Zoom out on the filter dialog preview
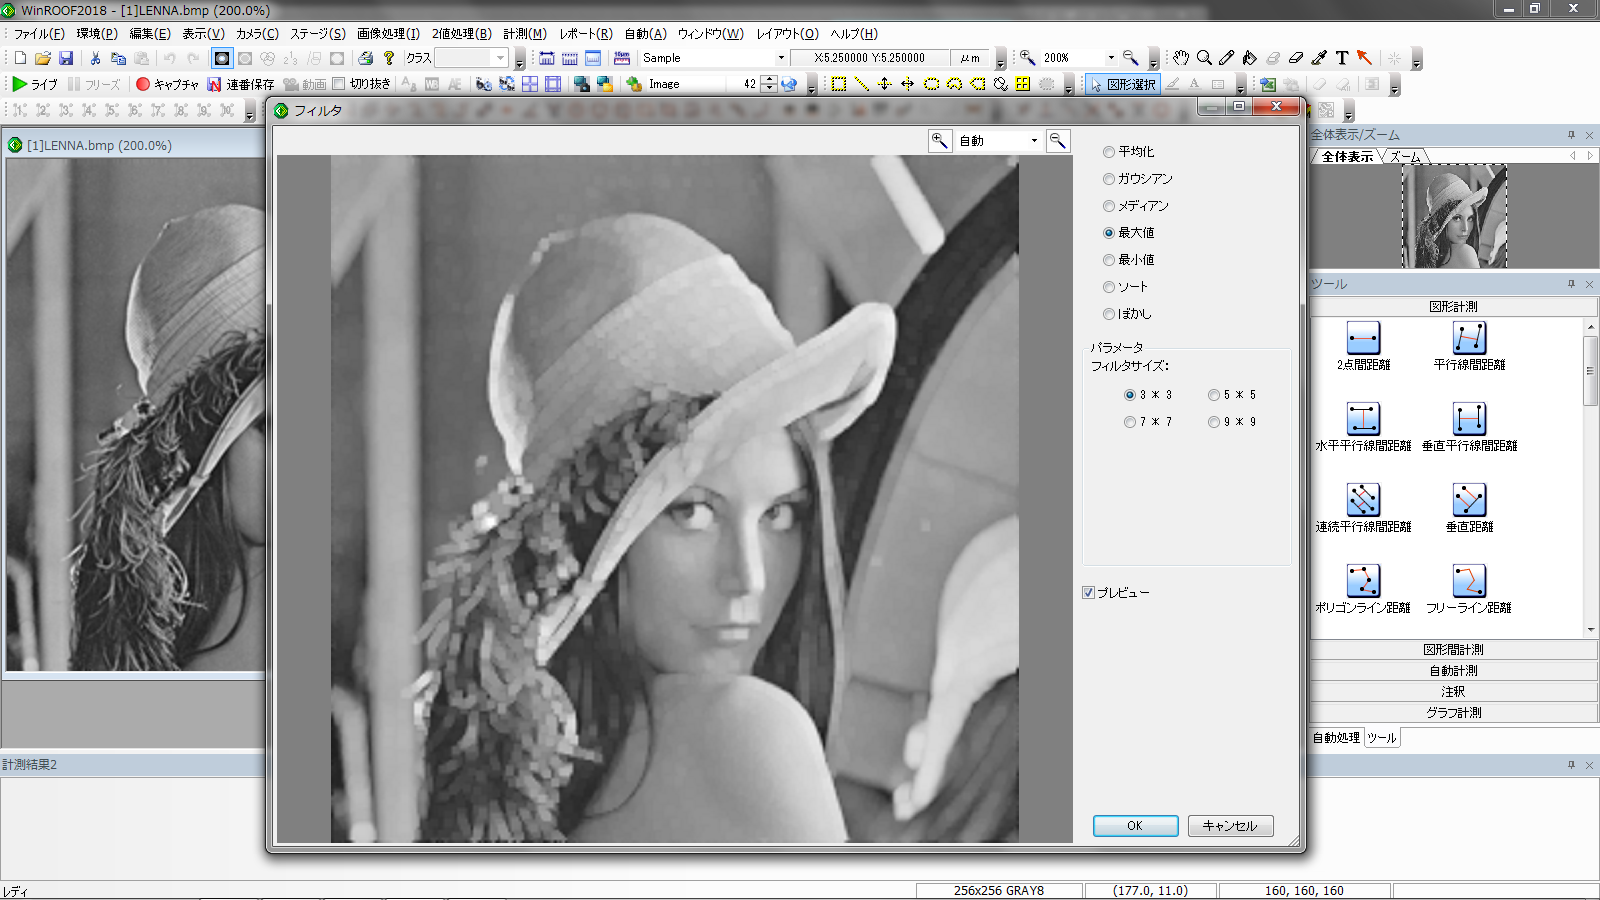The width and height of the screenshot is (1600, 900). coord(1058,141)
